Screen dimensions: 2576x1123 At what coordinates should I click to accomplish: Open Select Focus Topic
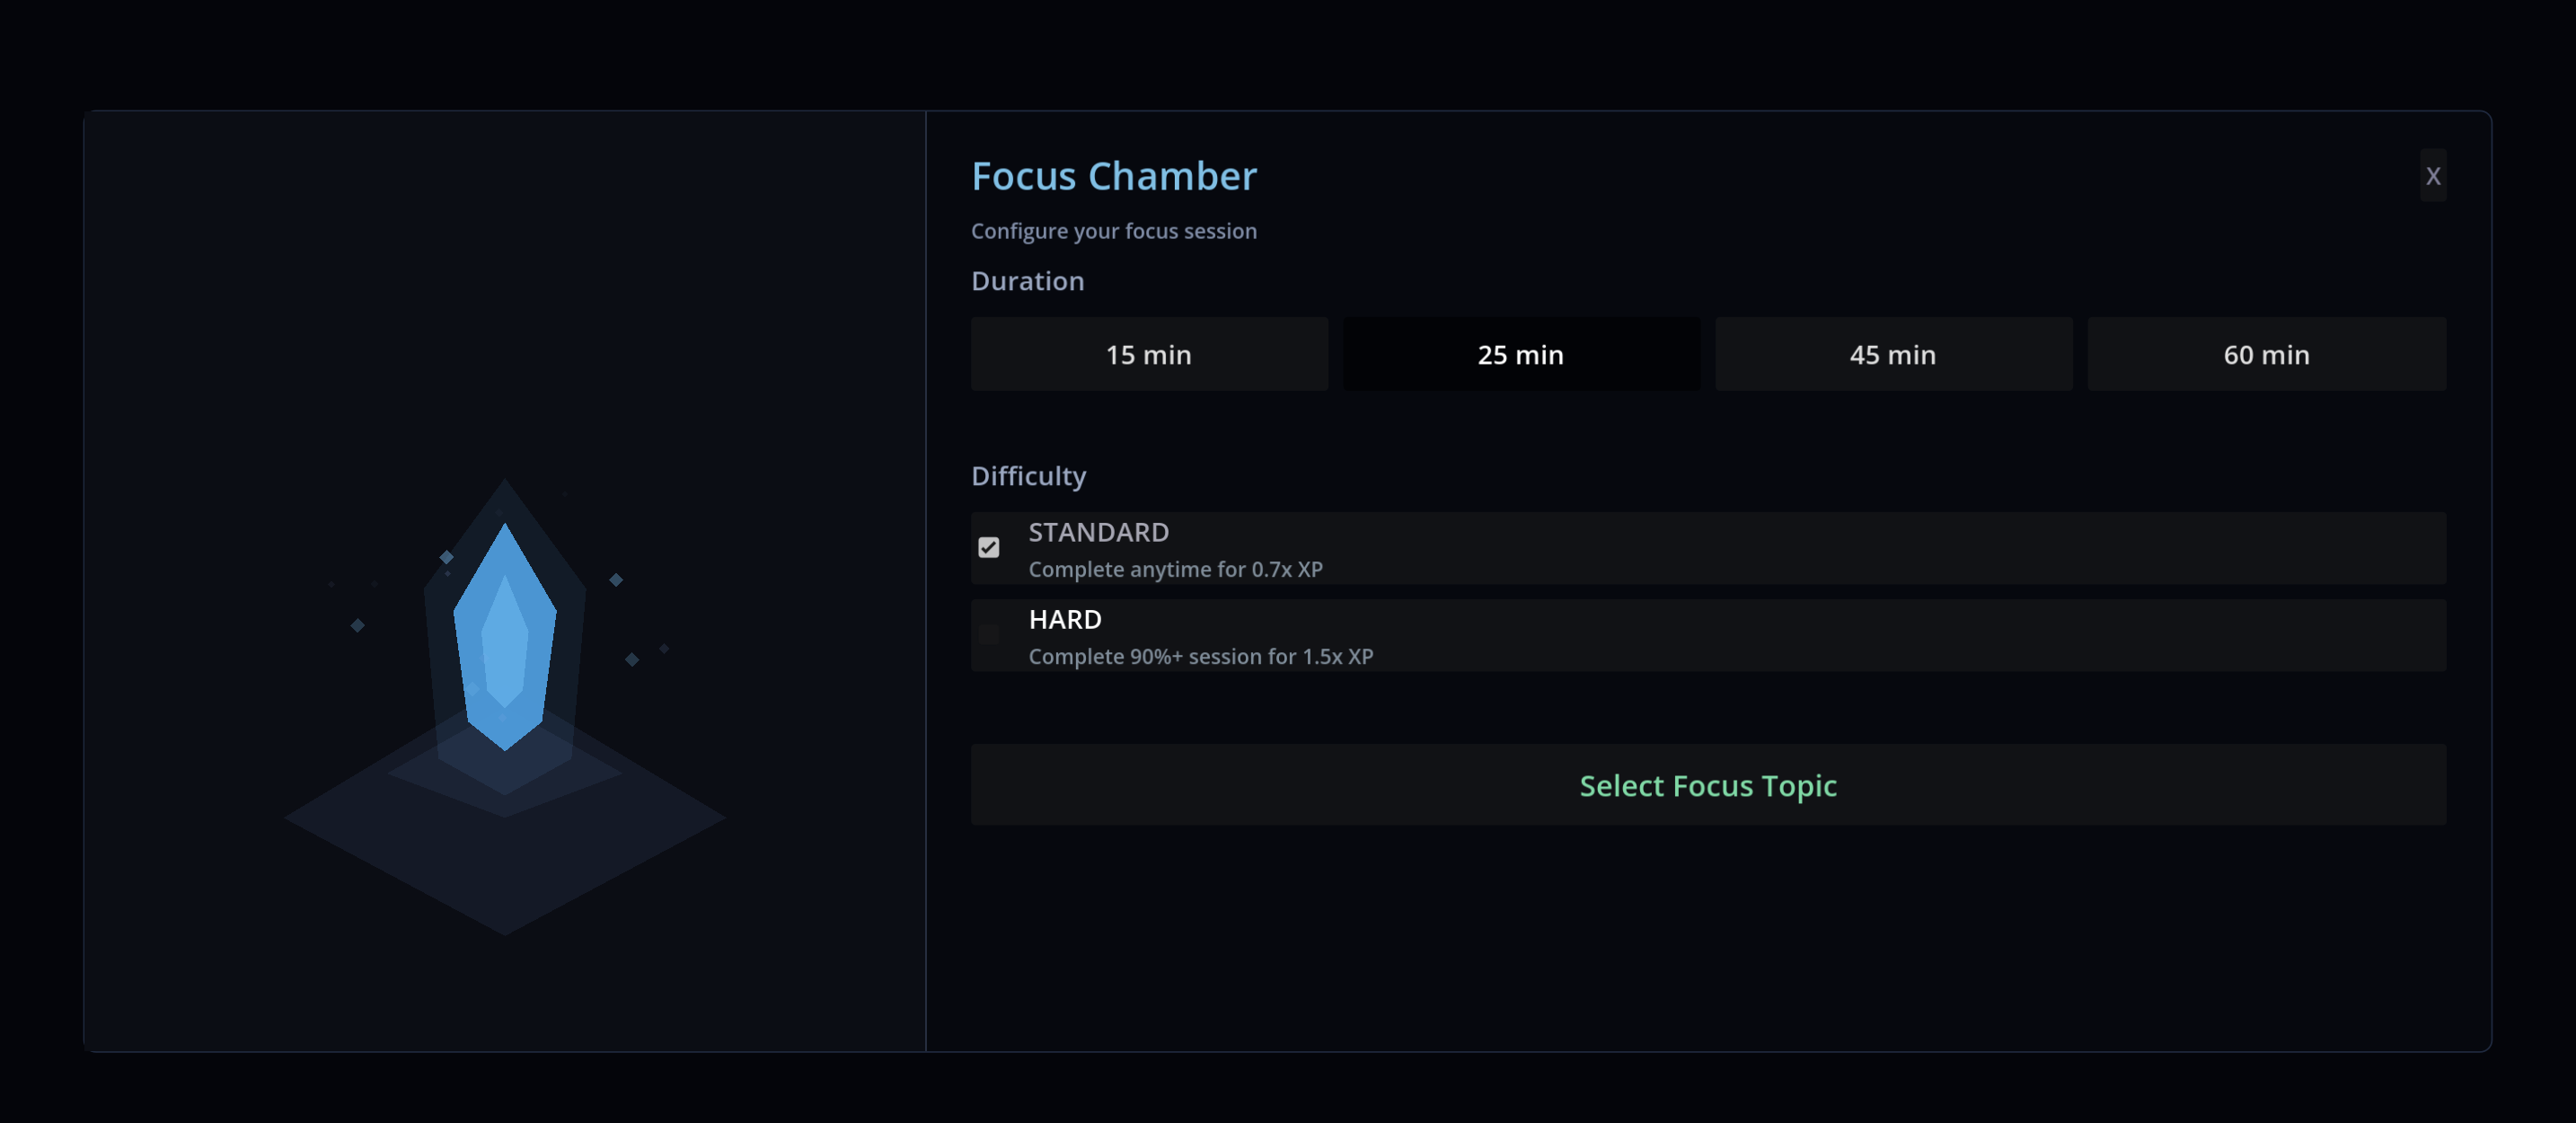(x=1707, y=785)
